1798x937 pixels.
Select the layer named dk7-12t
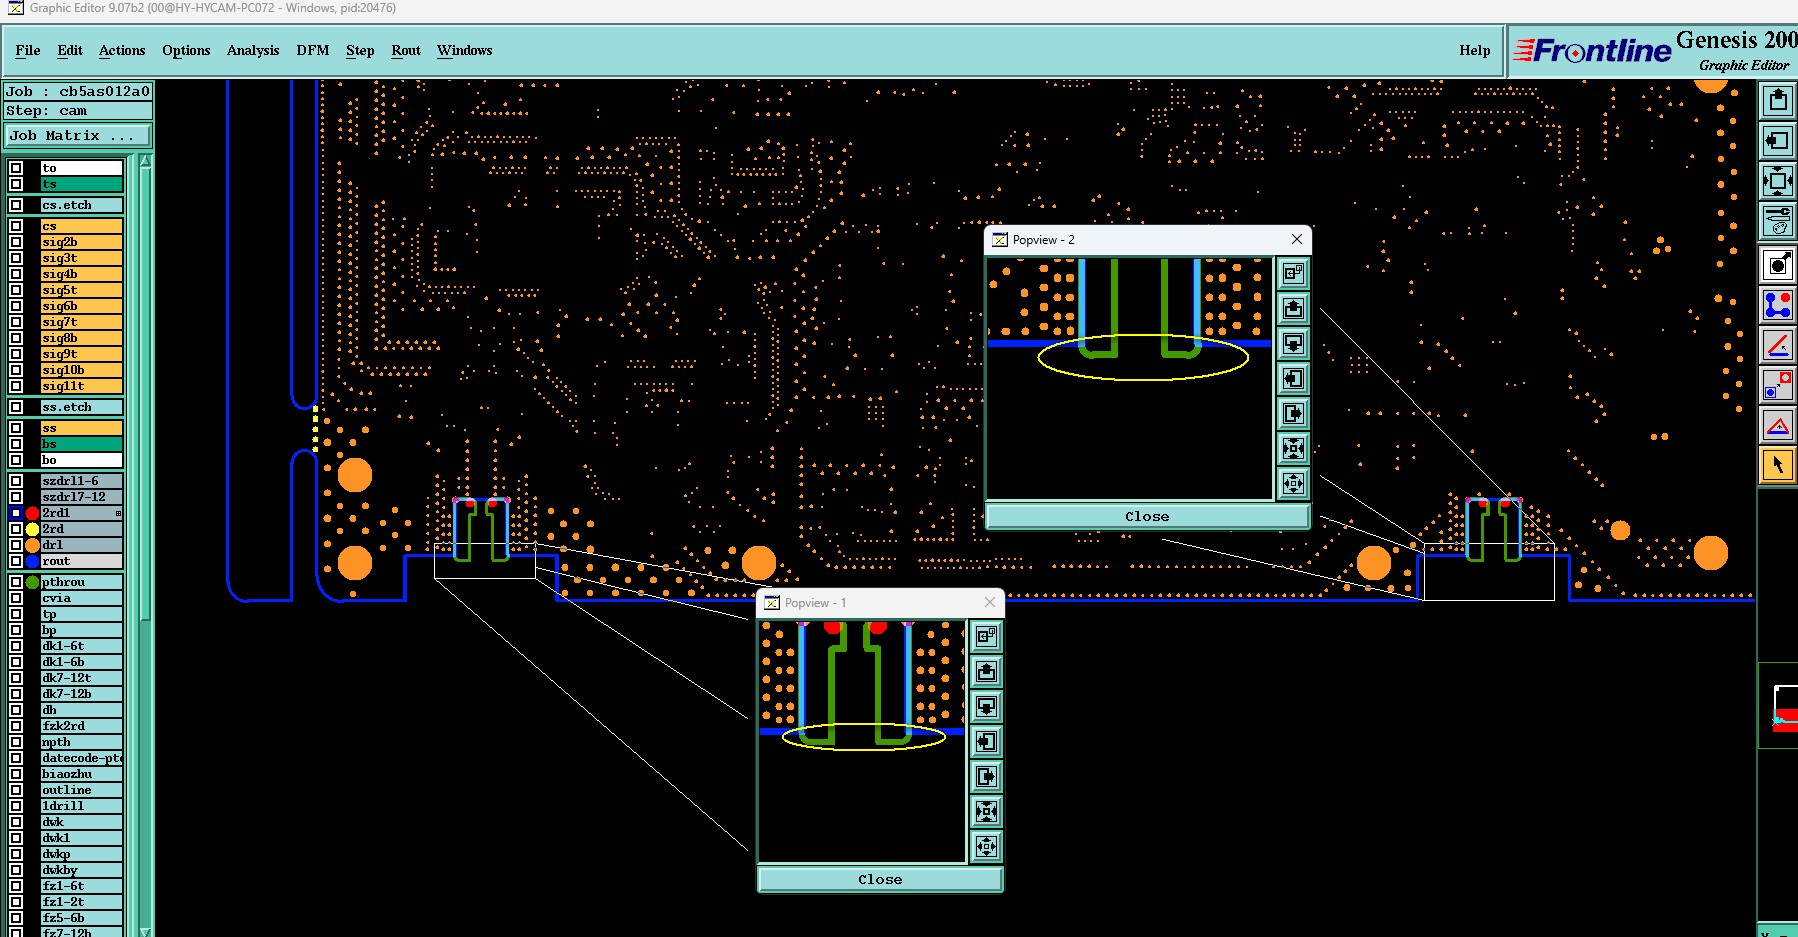[82, 678]
